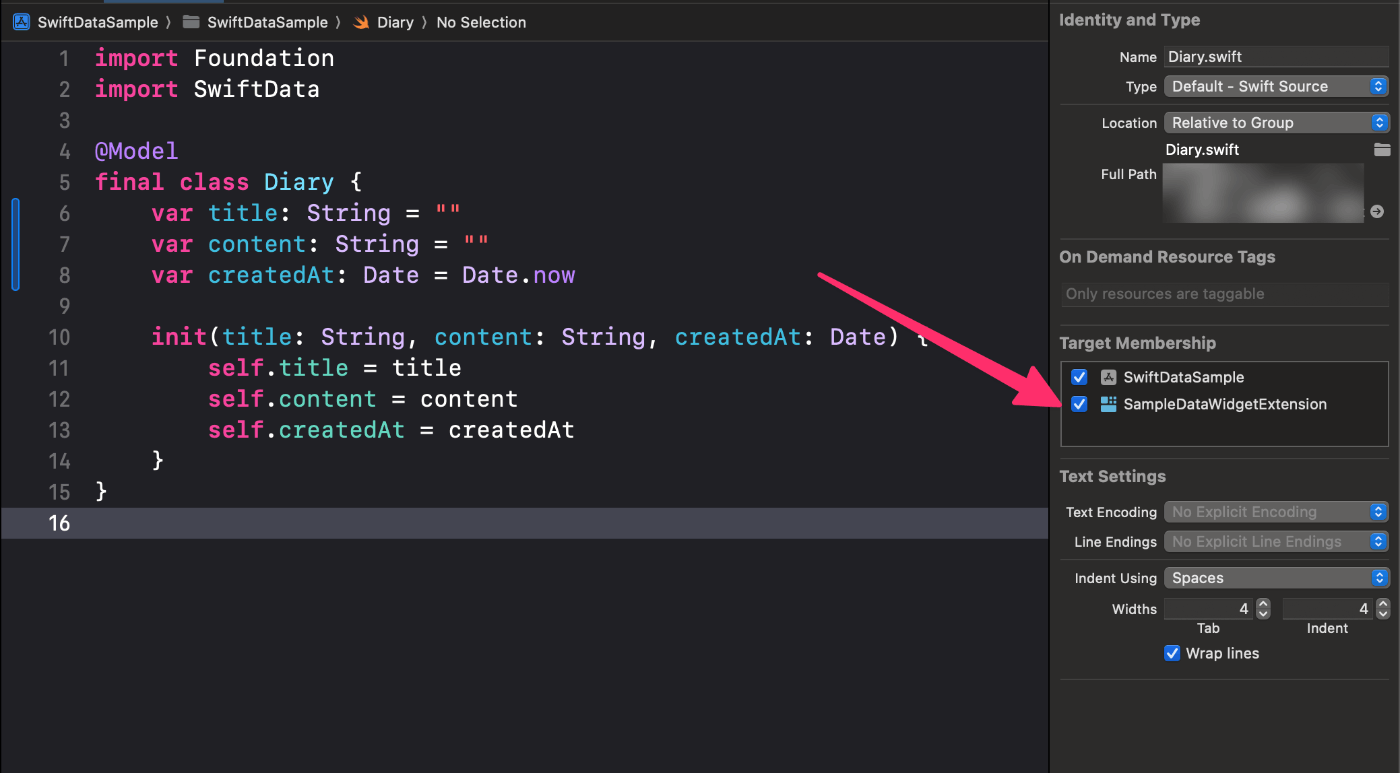This screenshot has height=773, width=1400.
Task: Click the SampleDataWidgetExtension widget icon
Action: click(x=1108, y=404)
